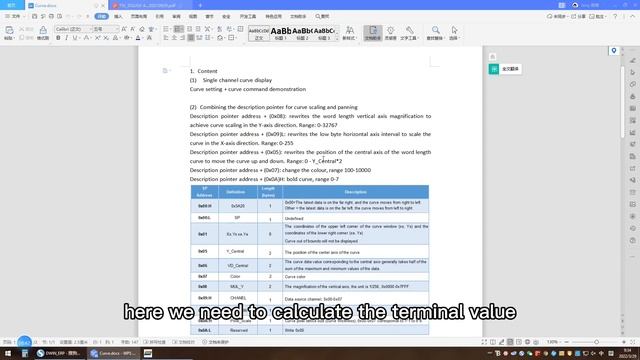Align paragraph to the left
Screen dimensions: 640x360
click(166, 38)
